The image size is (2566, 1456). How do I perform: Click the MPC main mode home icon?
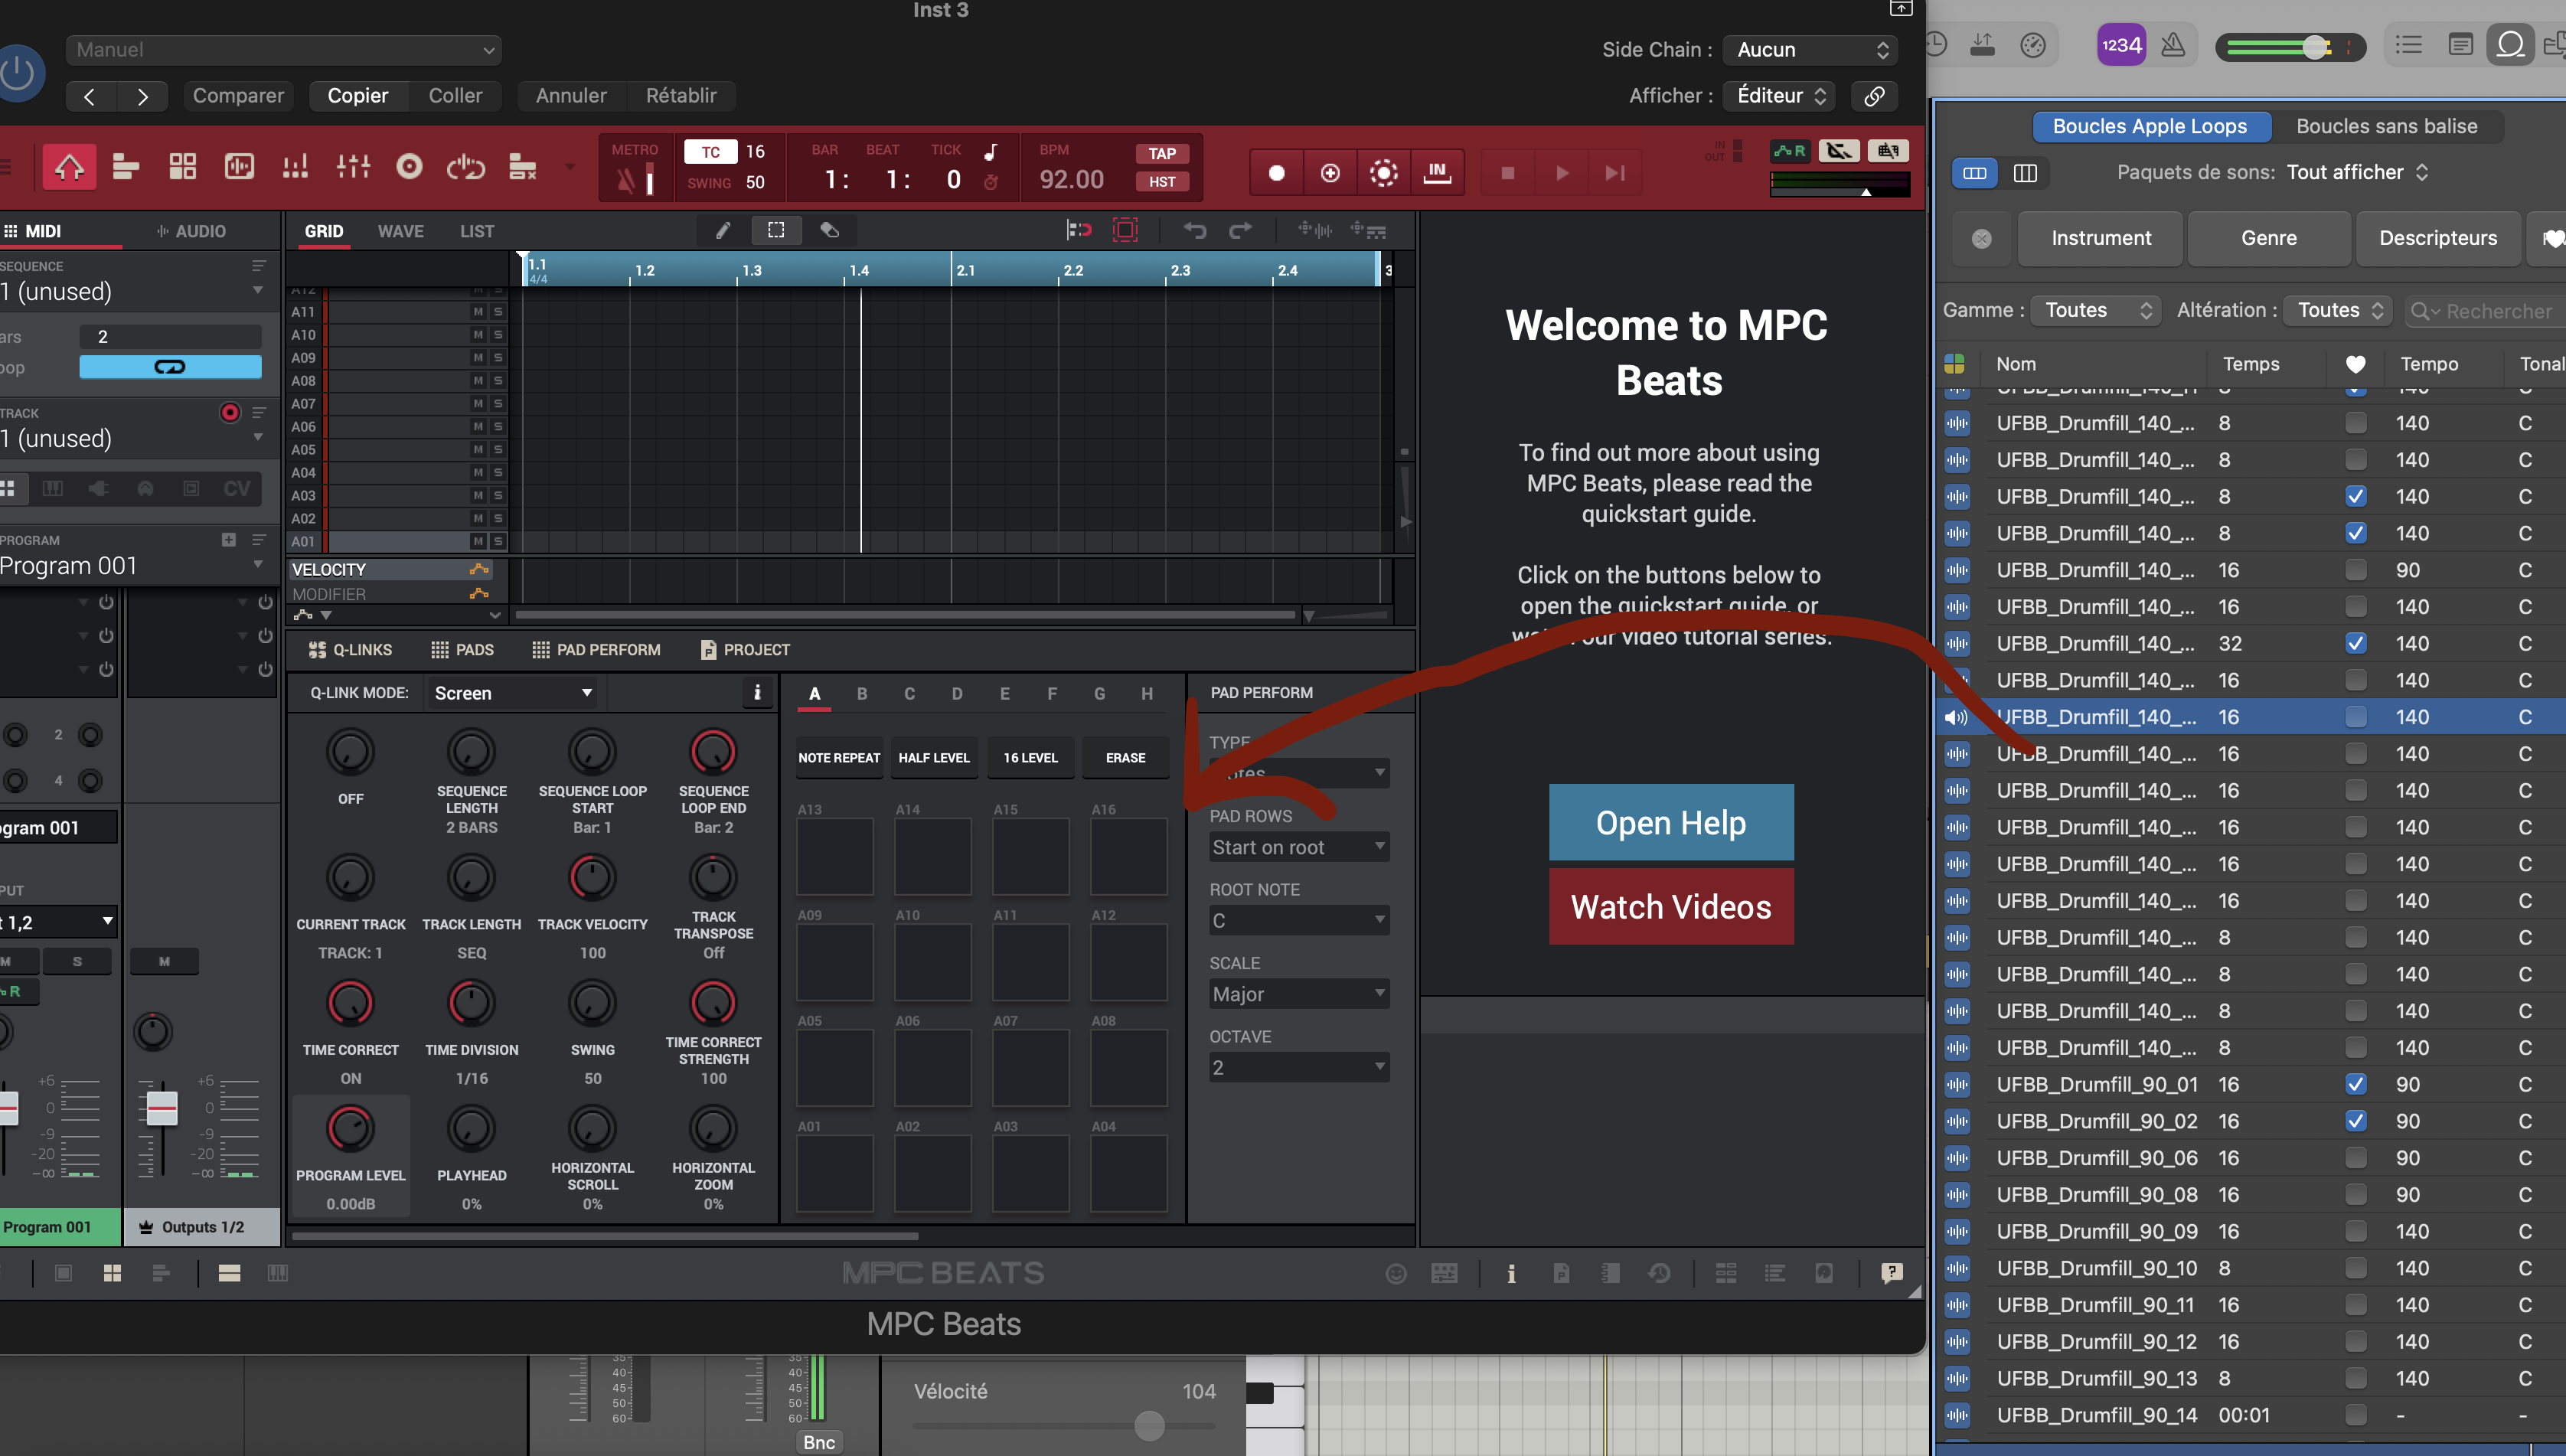click(69, 167)
